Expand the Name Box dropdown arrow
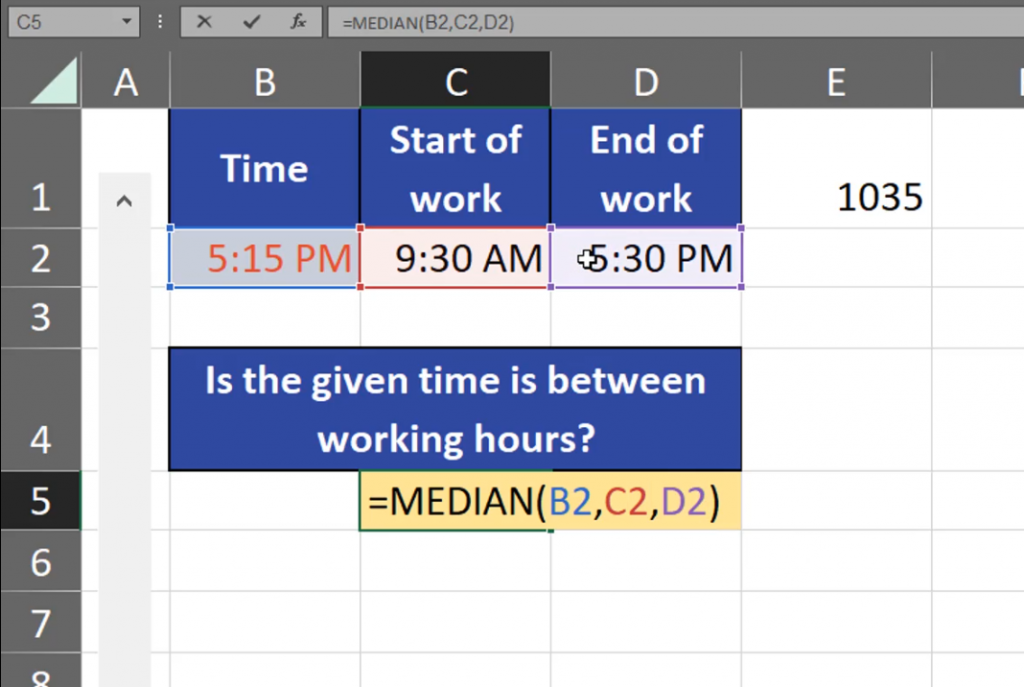 pos(126,21)
